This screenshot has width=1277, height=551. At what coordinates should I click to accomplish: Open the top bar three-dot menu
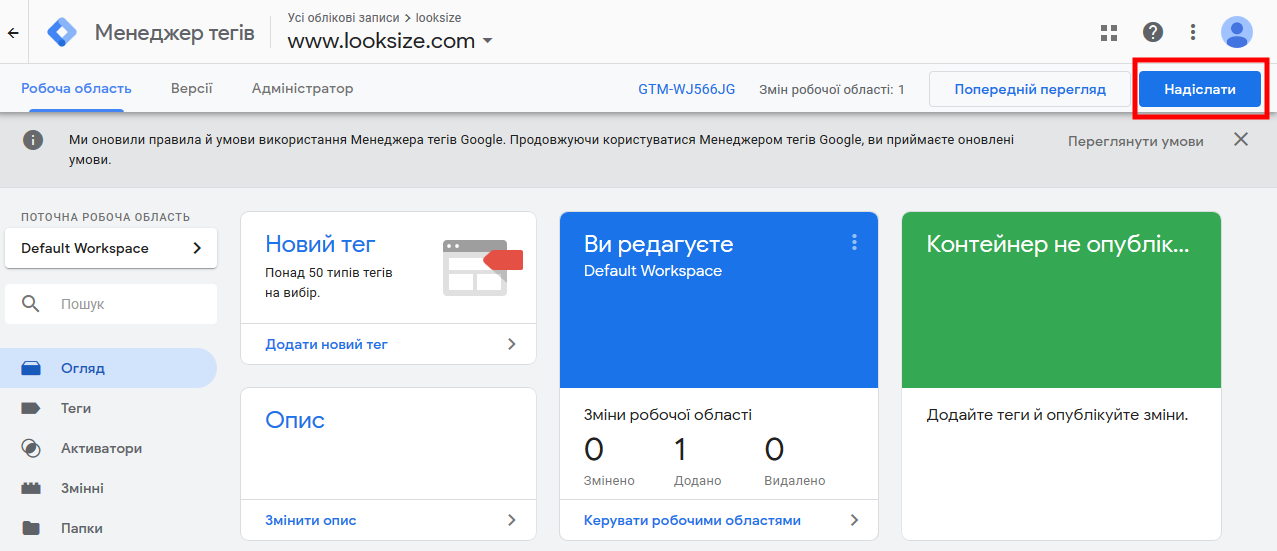1193,32
